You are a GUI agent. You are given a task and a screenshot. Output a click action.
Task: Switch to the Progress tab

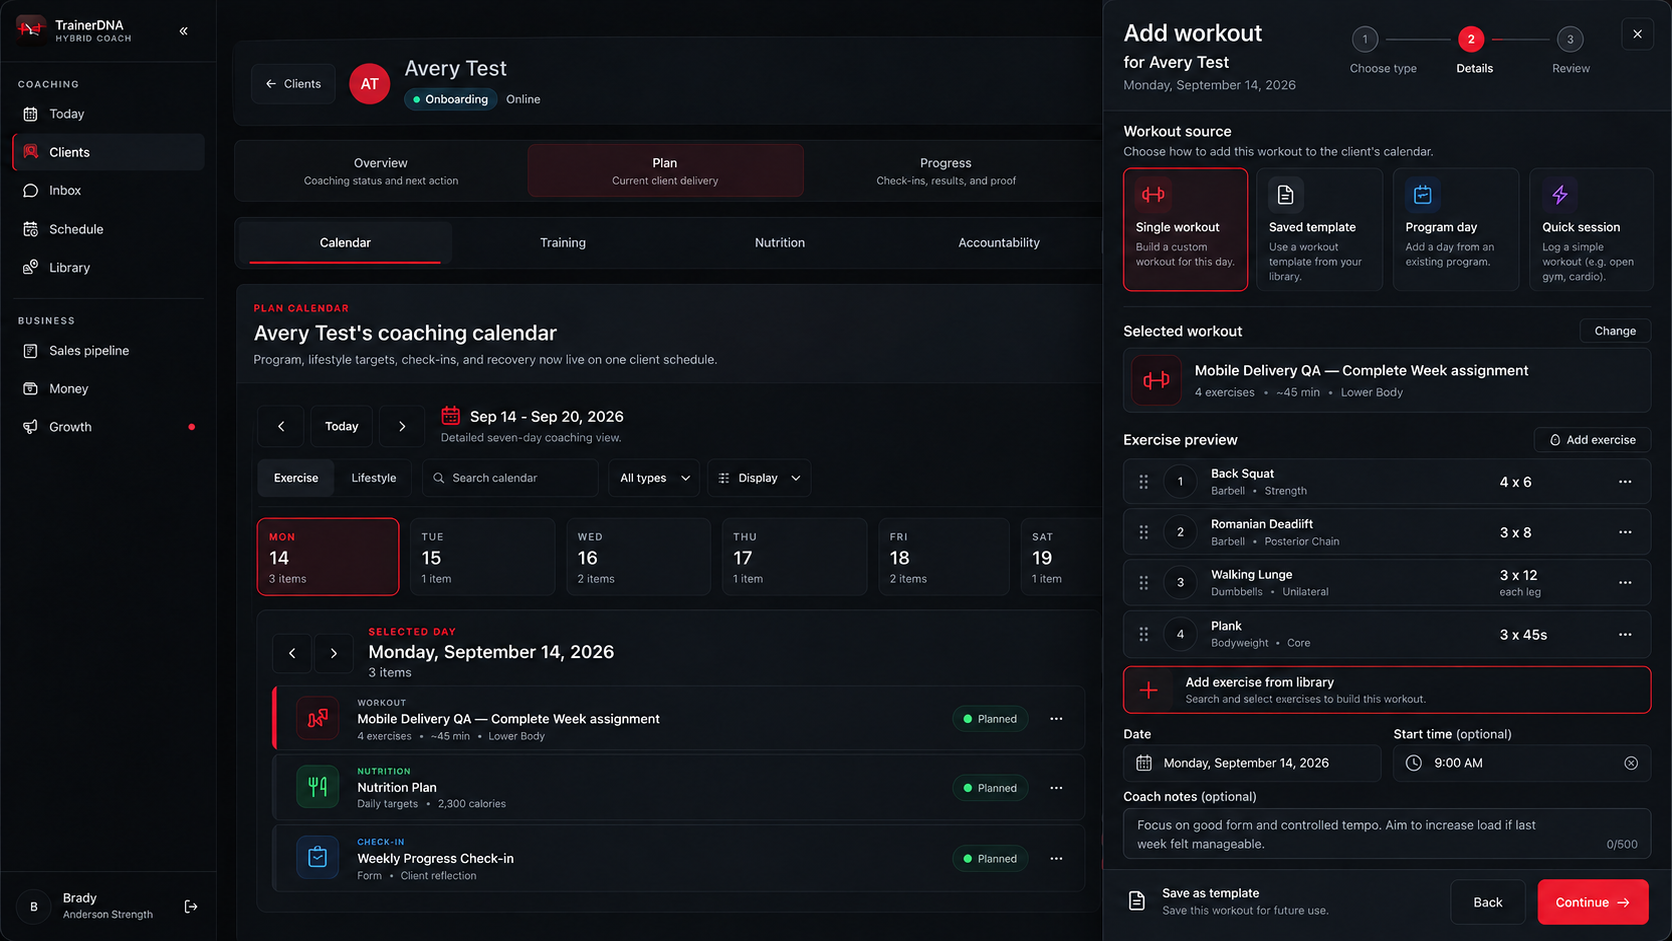[x=946, y=171]
